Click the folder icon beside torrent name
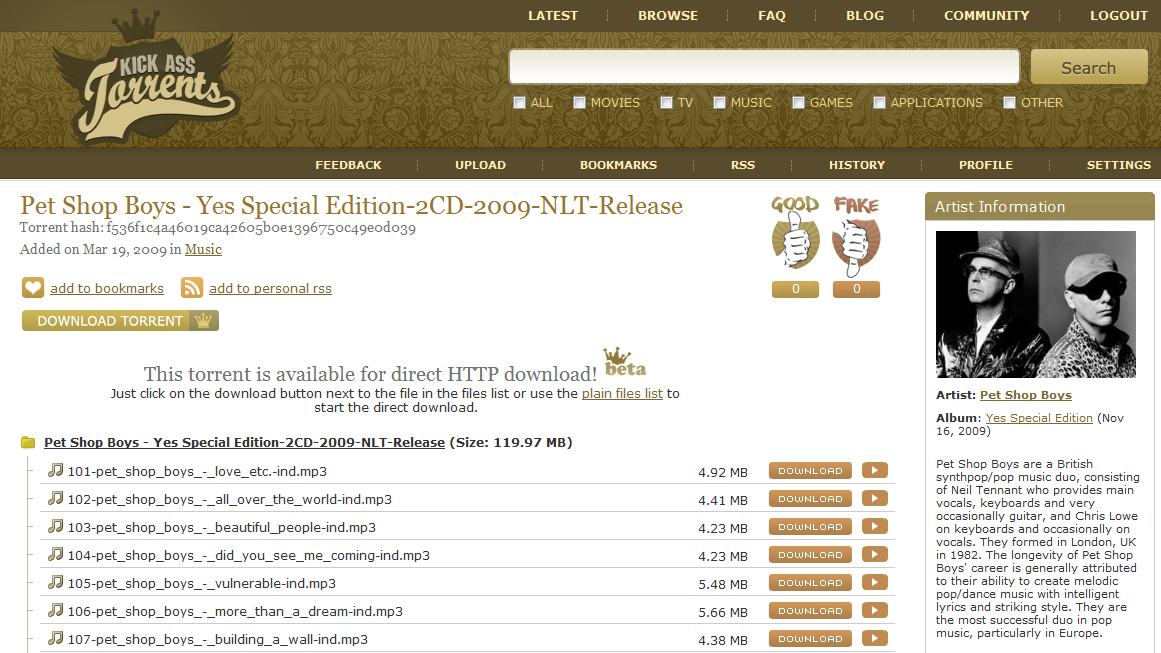1161x653 pixels. pyautogui.click(x=28, y=442)
